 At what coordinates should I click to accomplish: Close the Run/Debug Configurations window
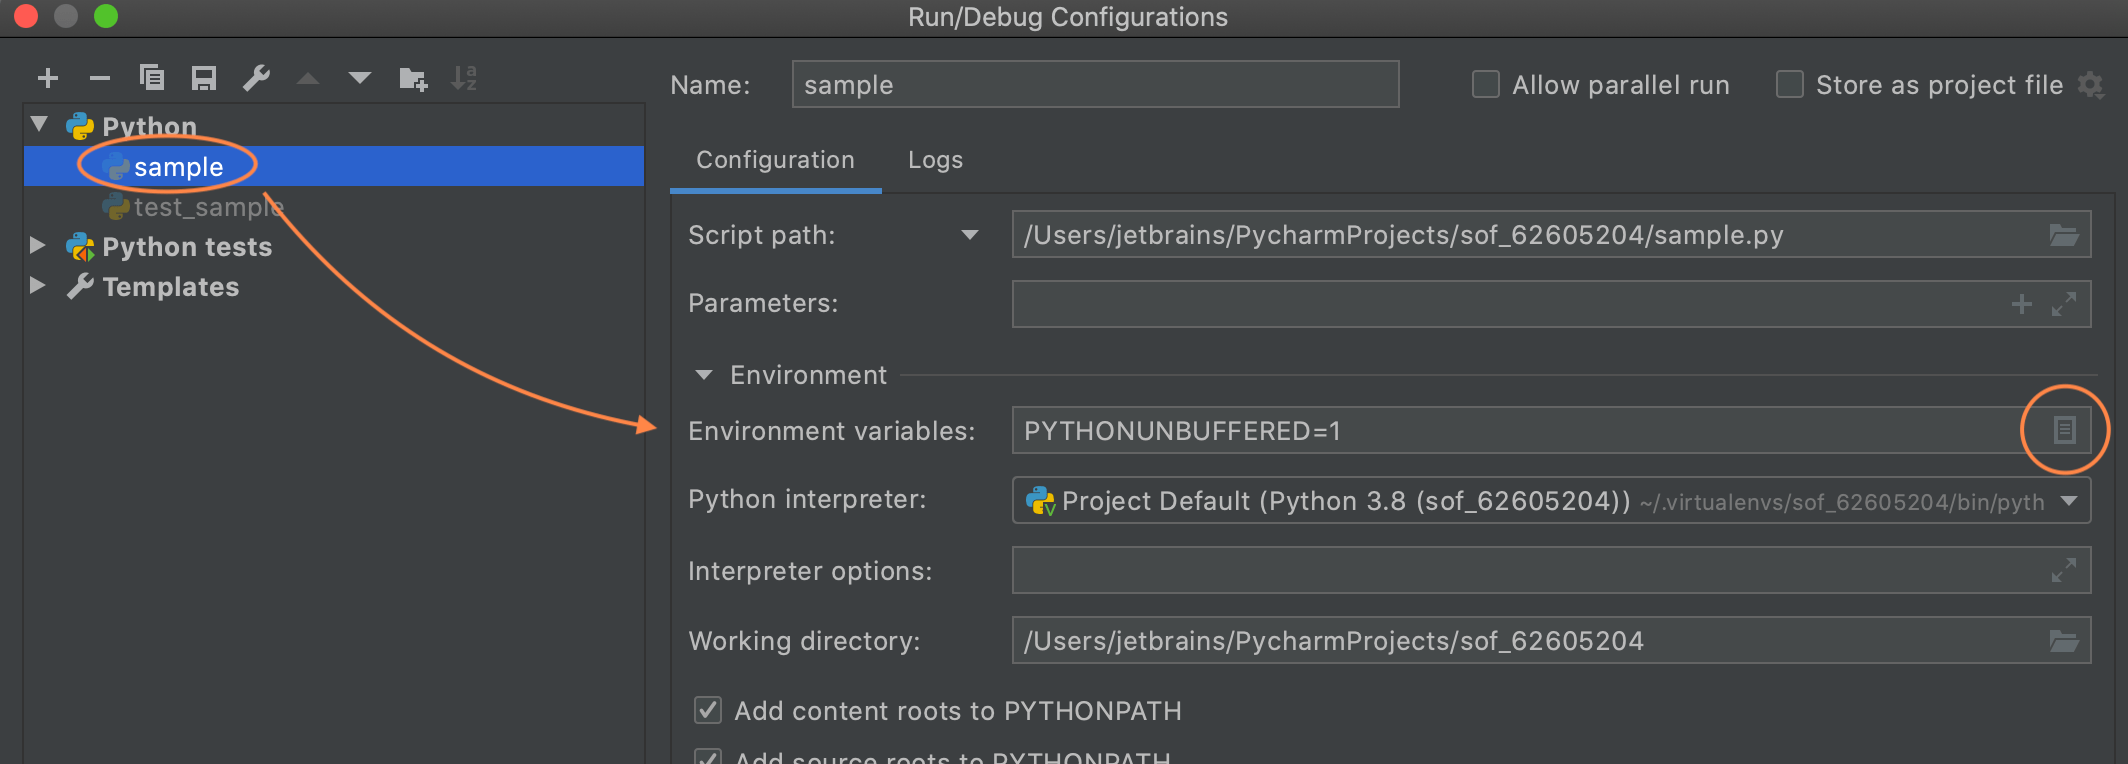[x=26, y=16]
